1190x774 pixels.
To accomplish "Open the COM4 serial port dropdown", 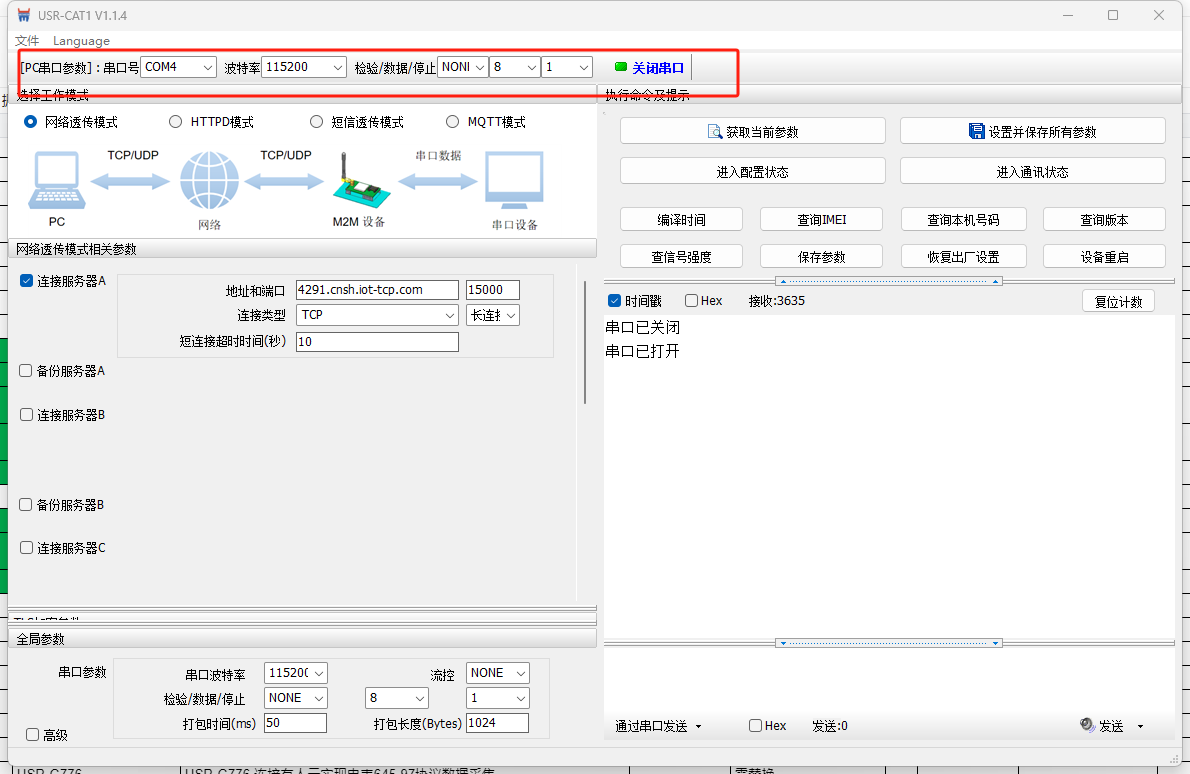I will click(x=178, y=67).
